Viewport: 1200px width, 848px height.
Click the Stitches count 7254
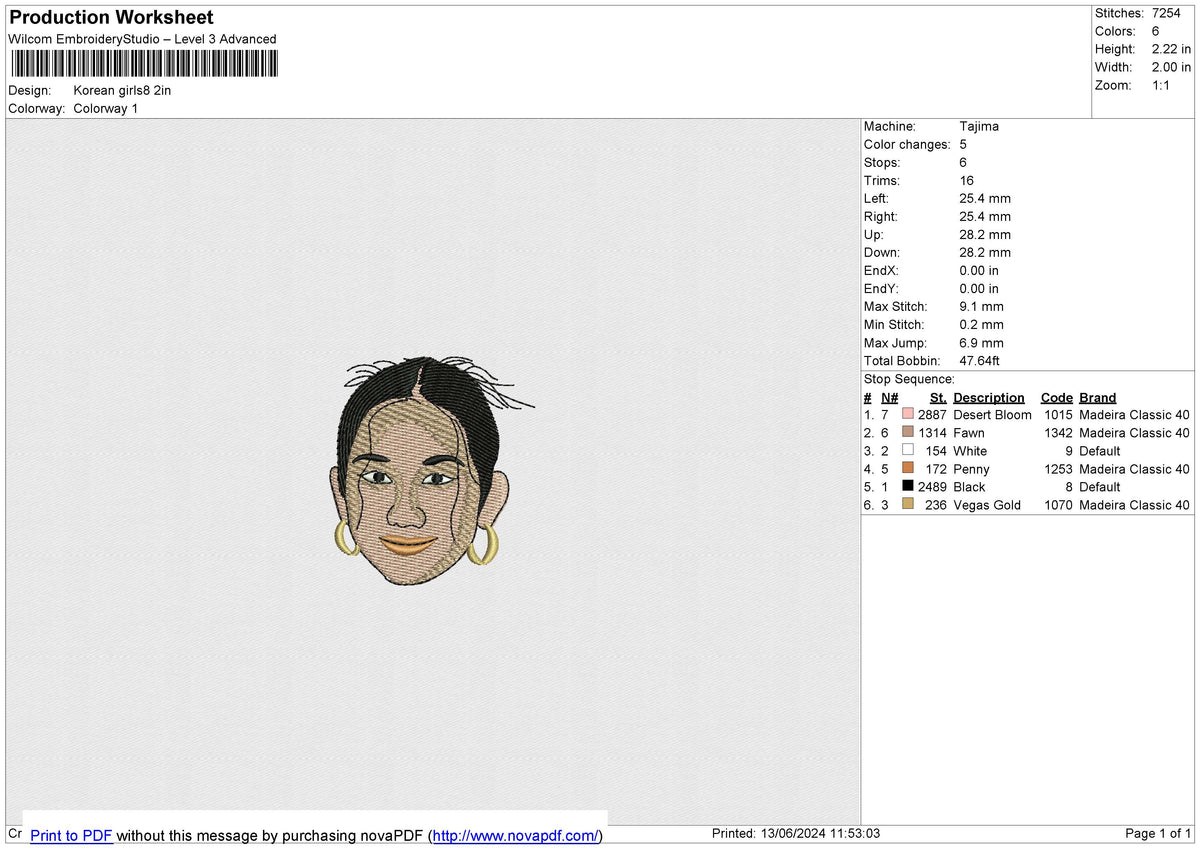1166,13
